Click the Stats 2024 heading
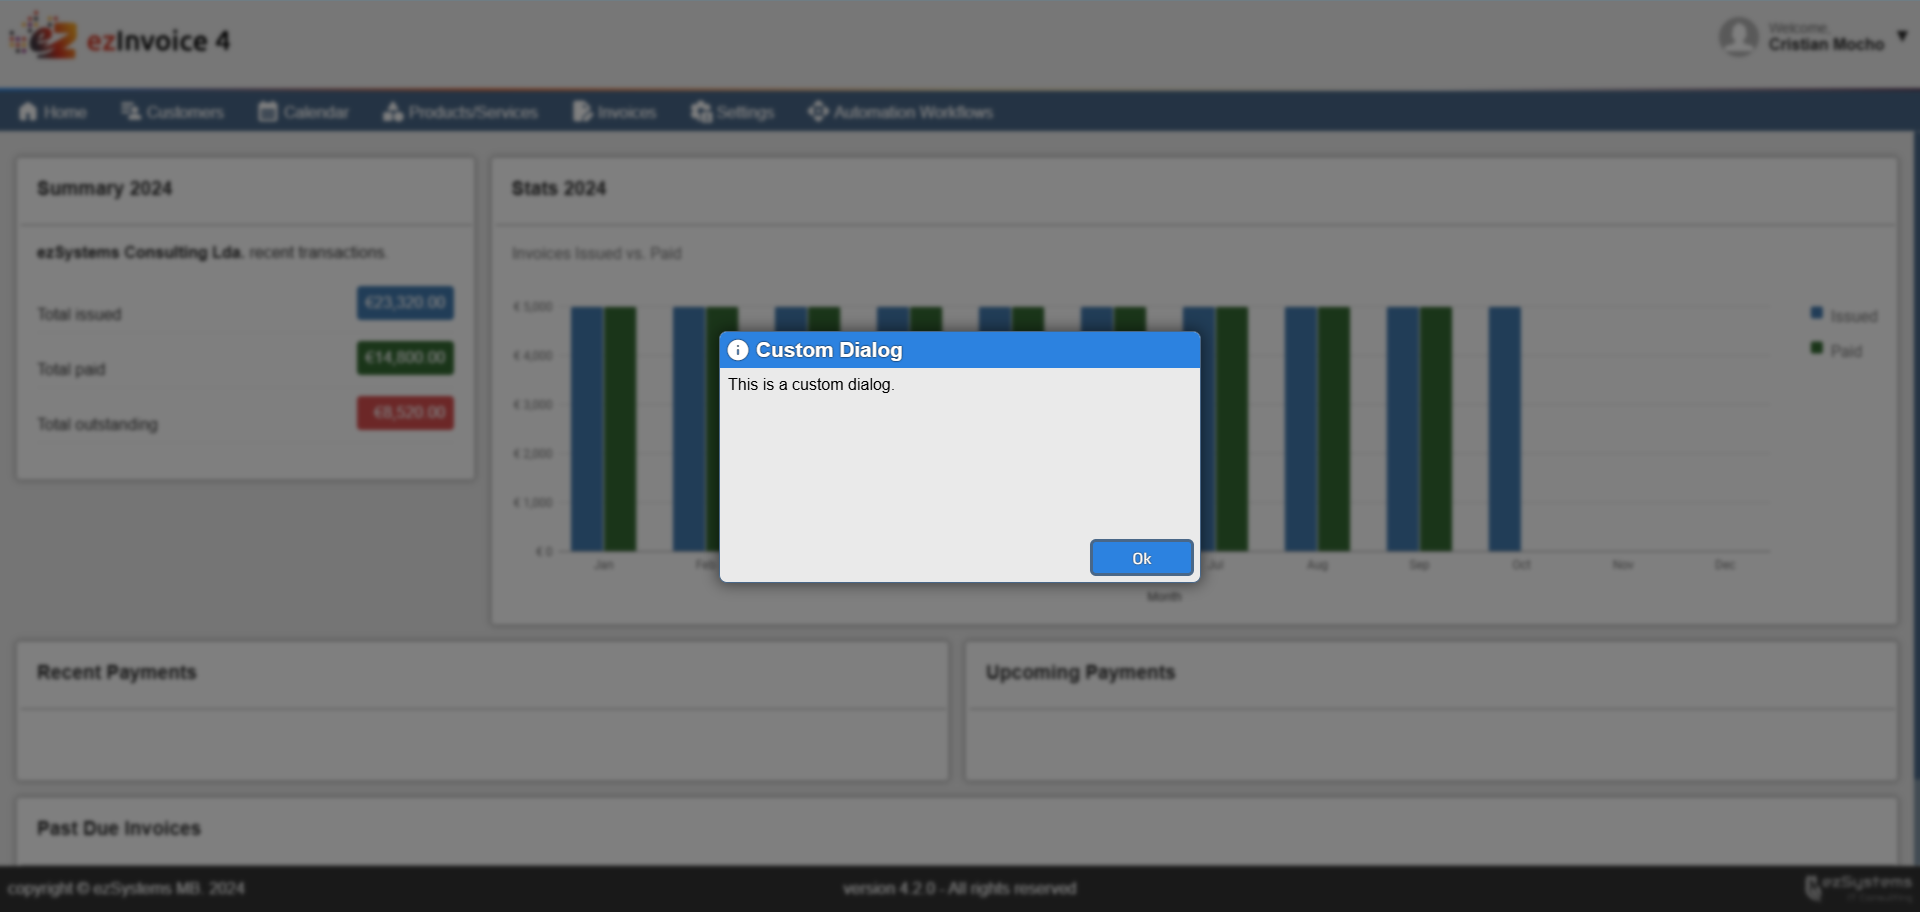Viewport: 1920px width, 912px height. click(559, 189)
